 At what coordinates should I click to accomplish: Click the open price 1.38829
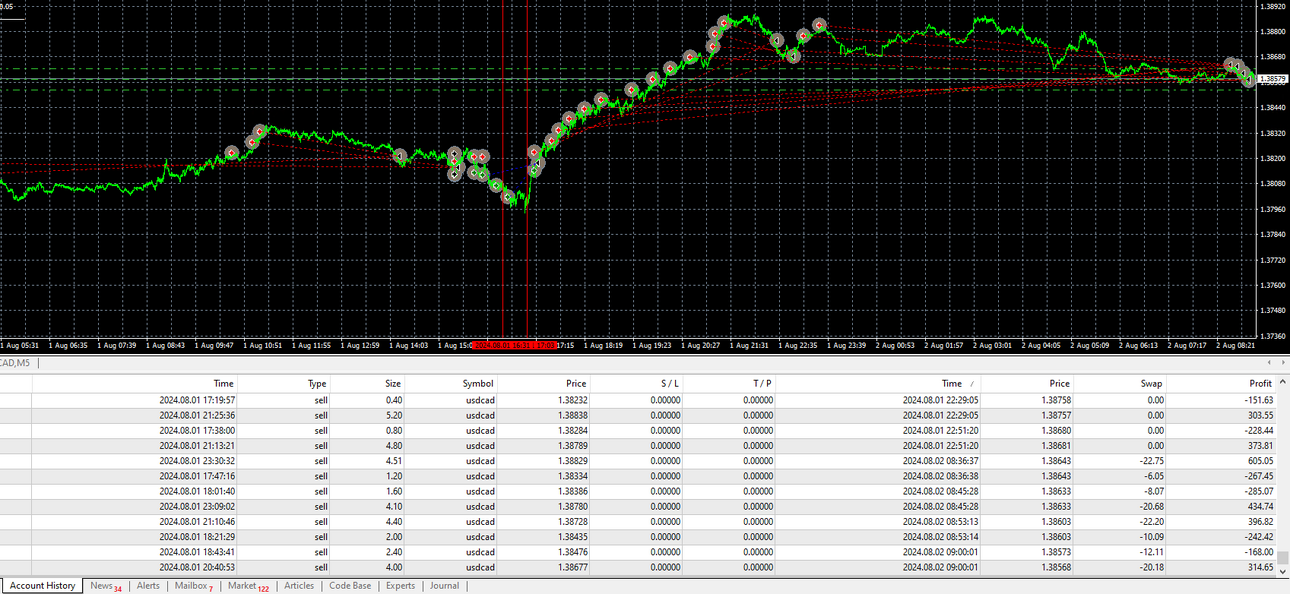point(572,461)
